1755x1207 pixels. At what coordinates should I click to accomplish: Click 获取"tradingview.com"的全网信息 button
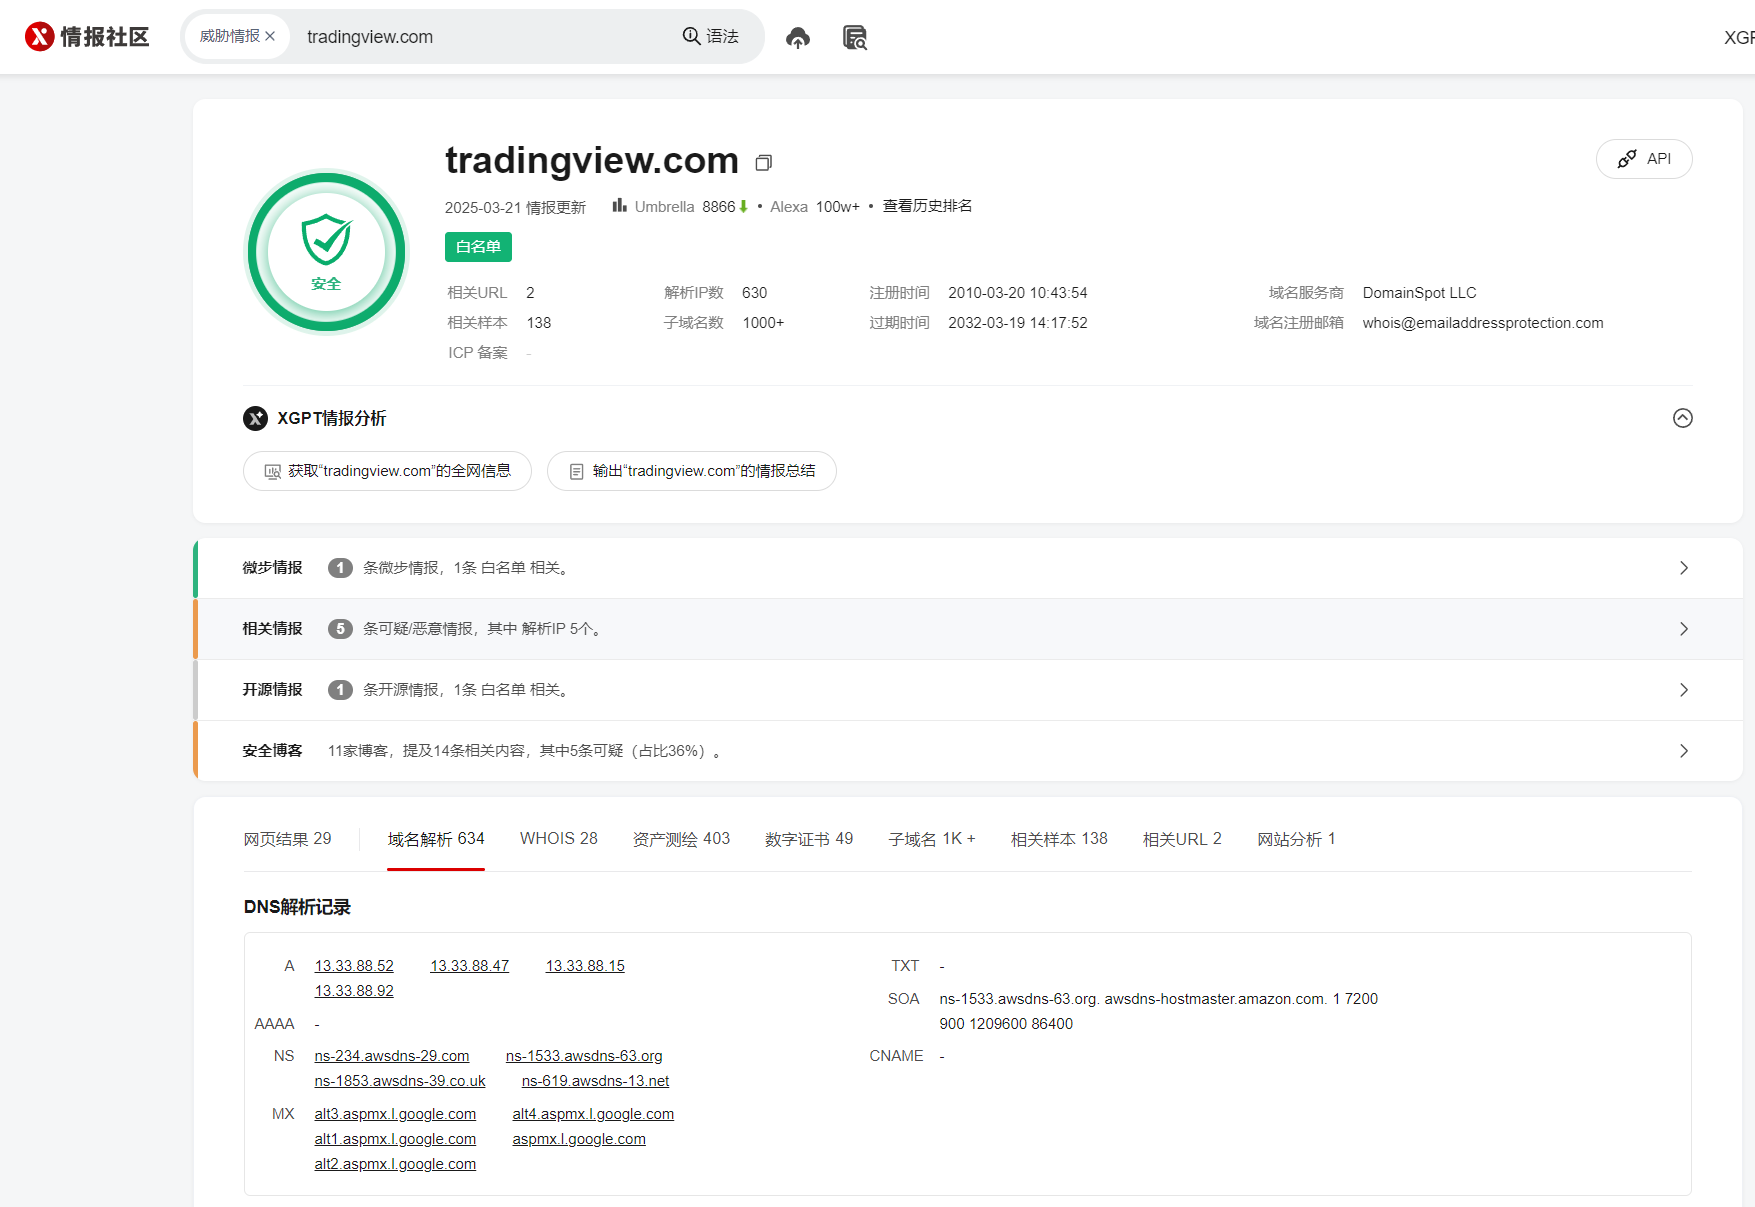(387, 471)
